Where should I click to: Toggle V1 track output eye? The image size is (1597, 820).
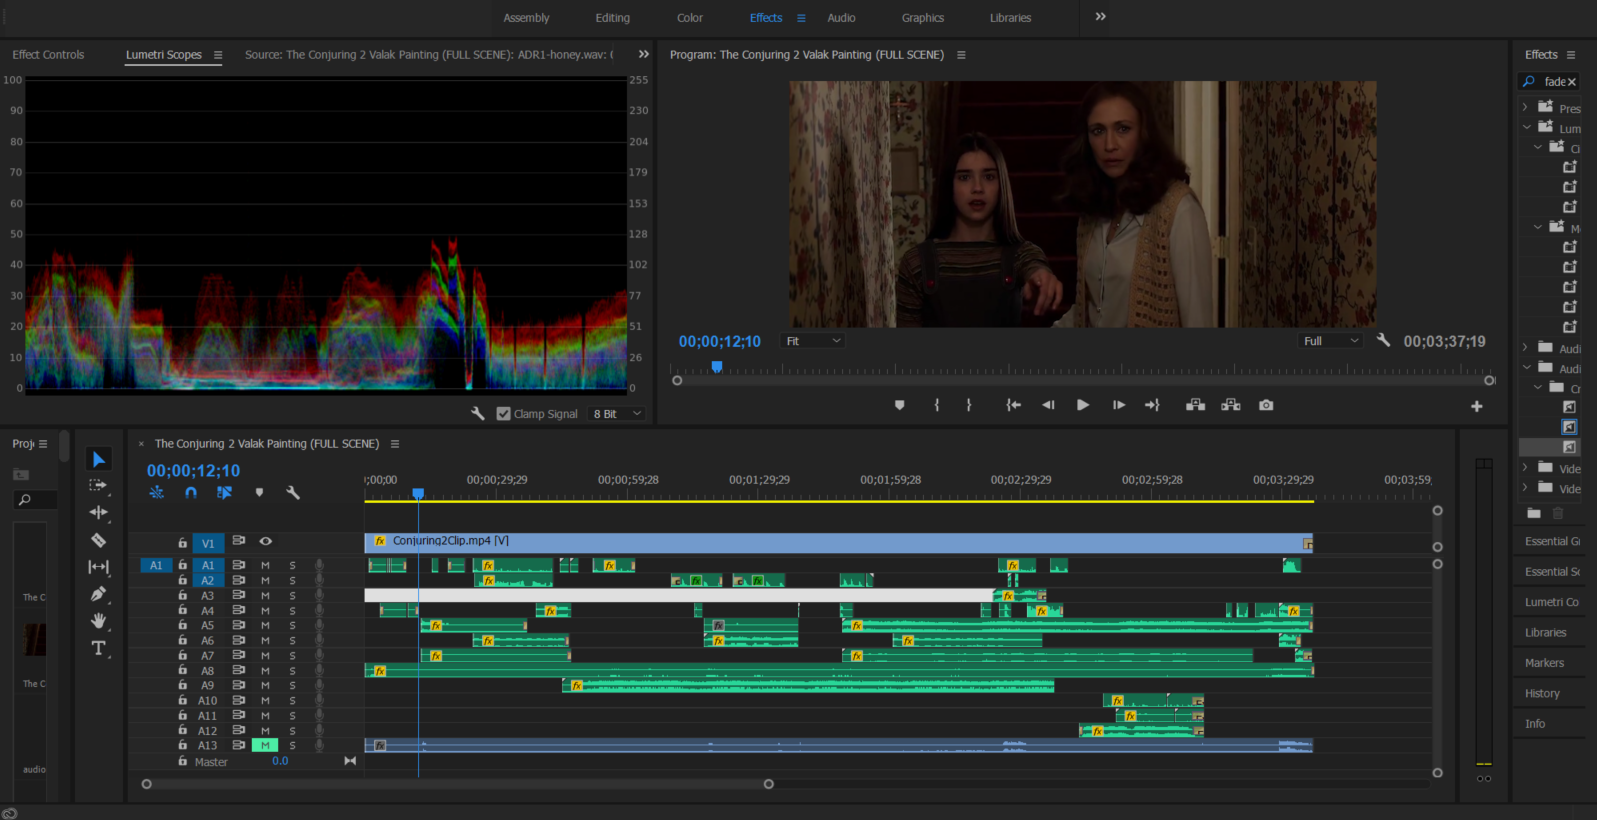pos(266,541)
